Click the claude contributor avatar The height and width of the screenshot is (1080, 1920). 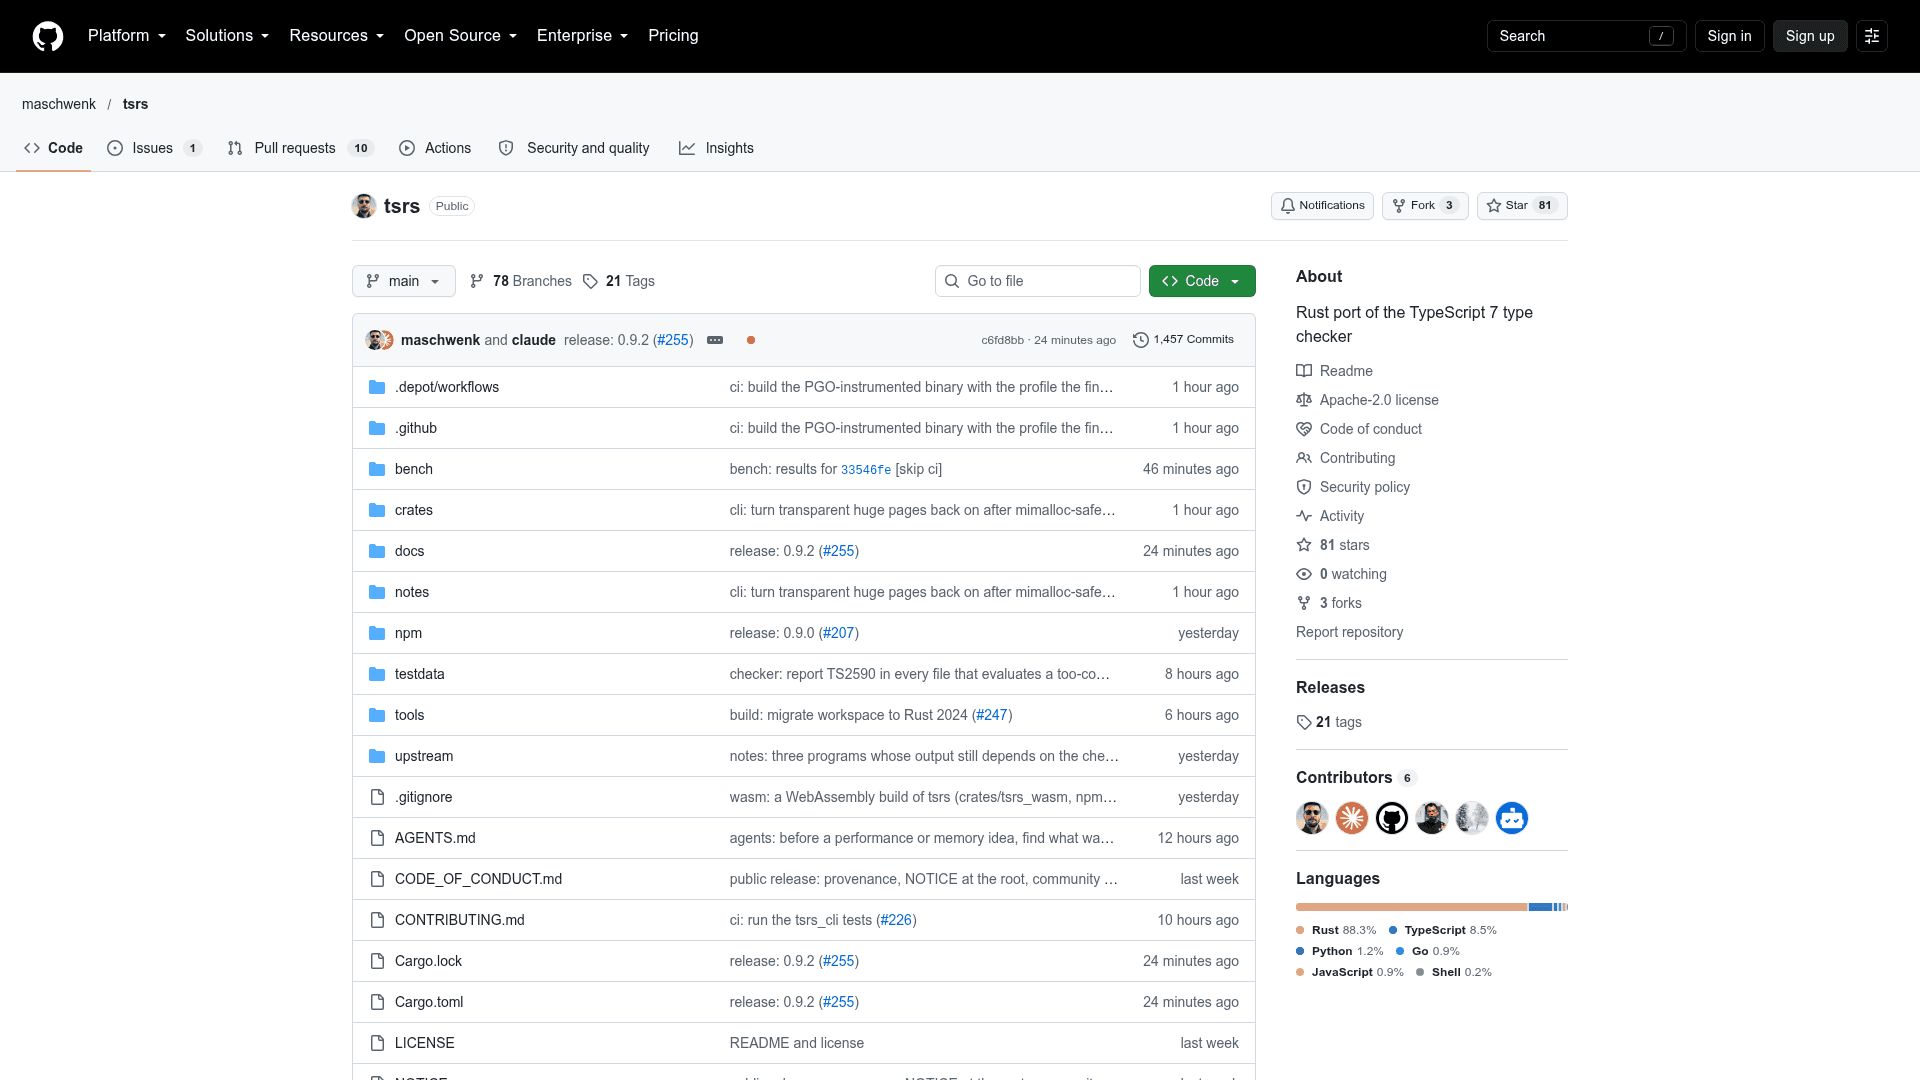click(x=1352, y=818)
